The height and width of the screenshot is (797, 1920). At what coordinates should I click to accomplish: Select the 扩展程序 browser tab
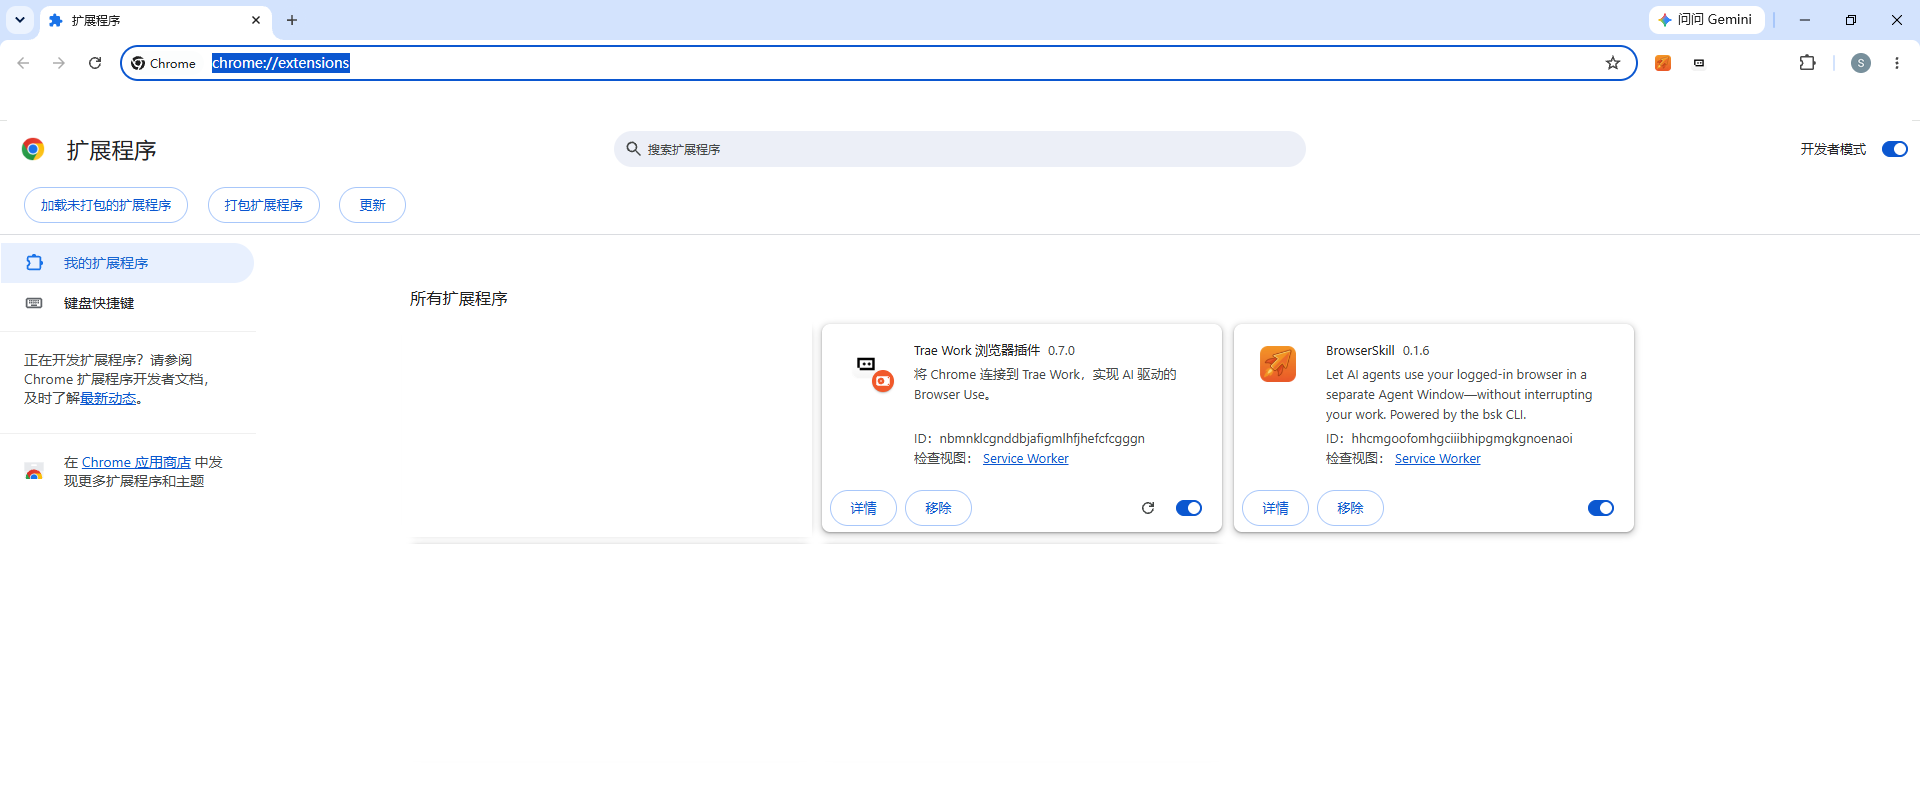click(155, 20)
